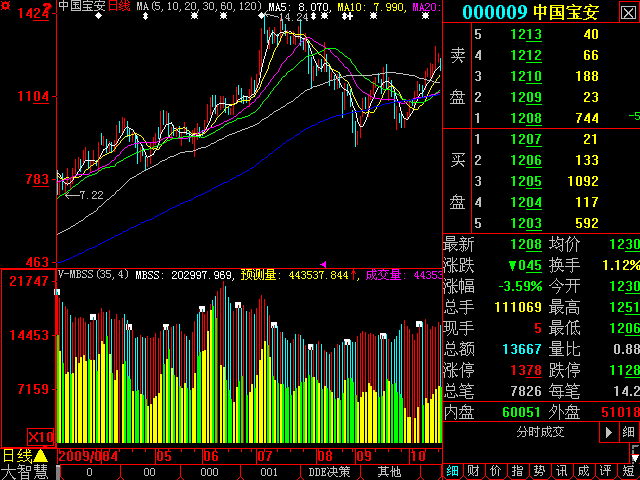The height and width of the screenshot is (480, 640).
Task: Click the MA5: 8.070 value
Action: point(299,7)
